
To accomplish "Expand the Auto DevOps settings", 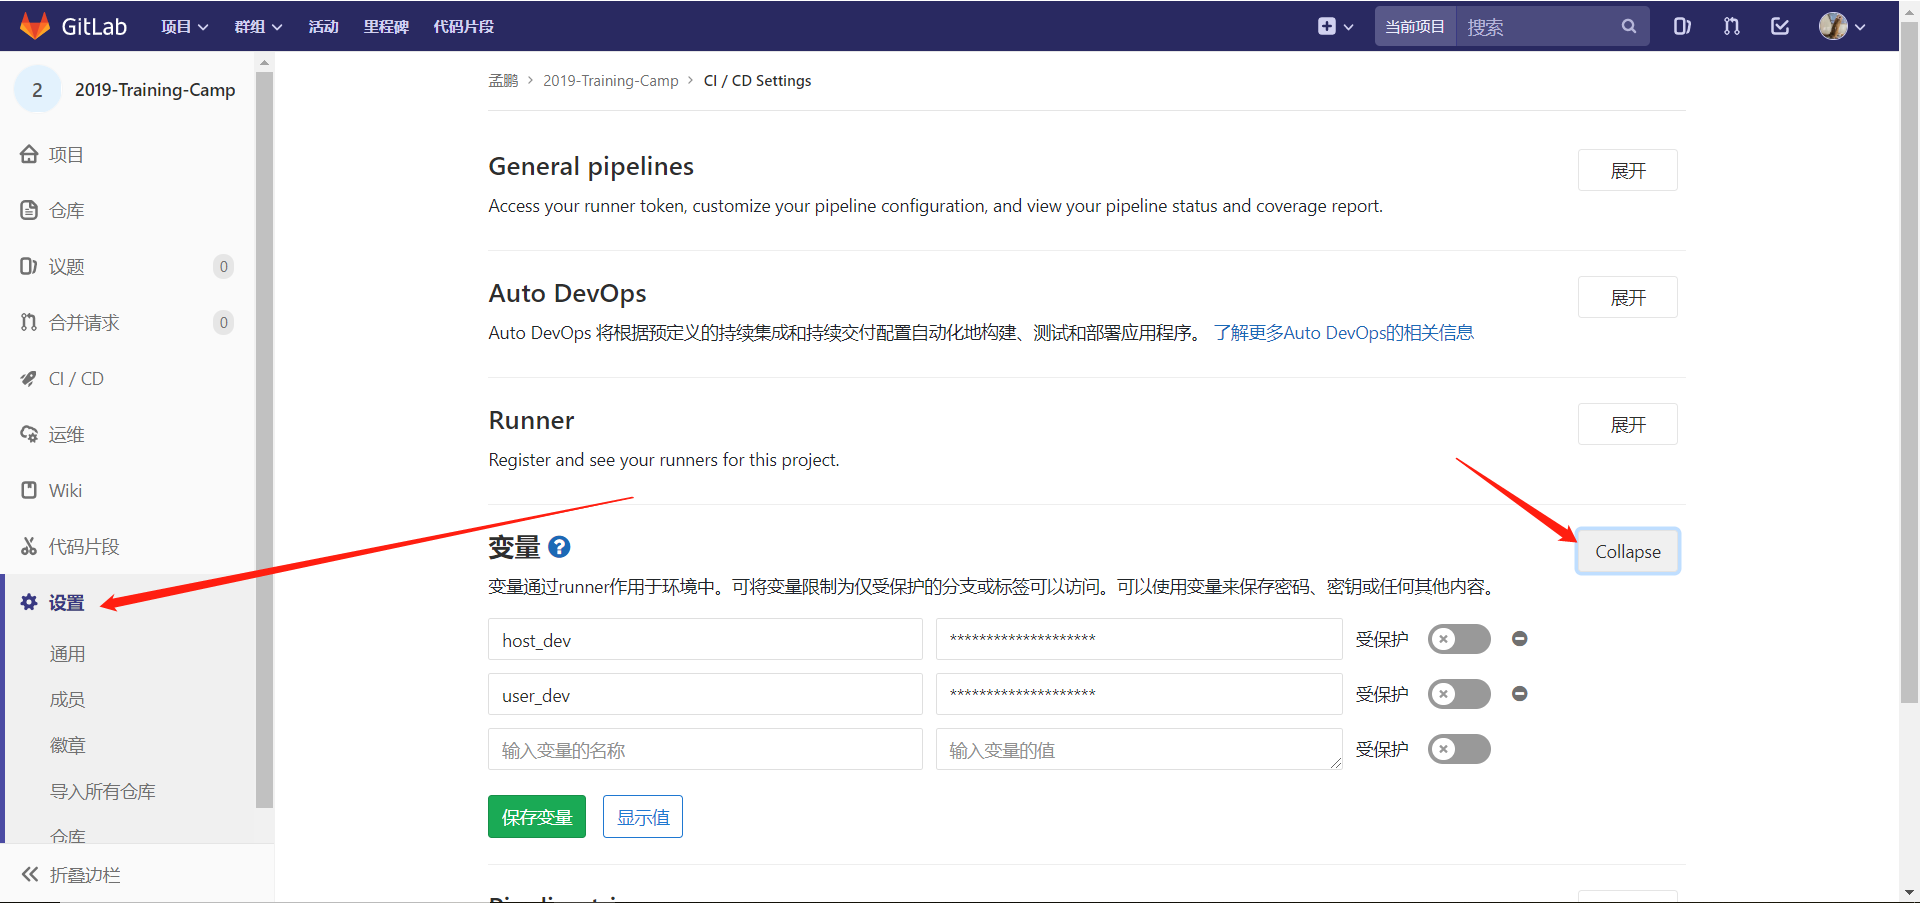I will click(1627, 297).
